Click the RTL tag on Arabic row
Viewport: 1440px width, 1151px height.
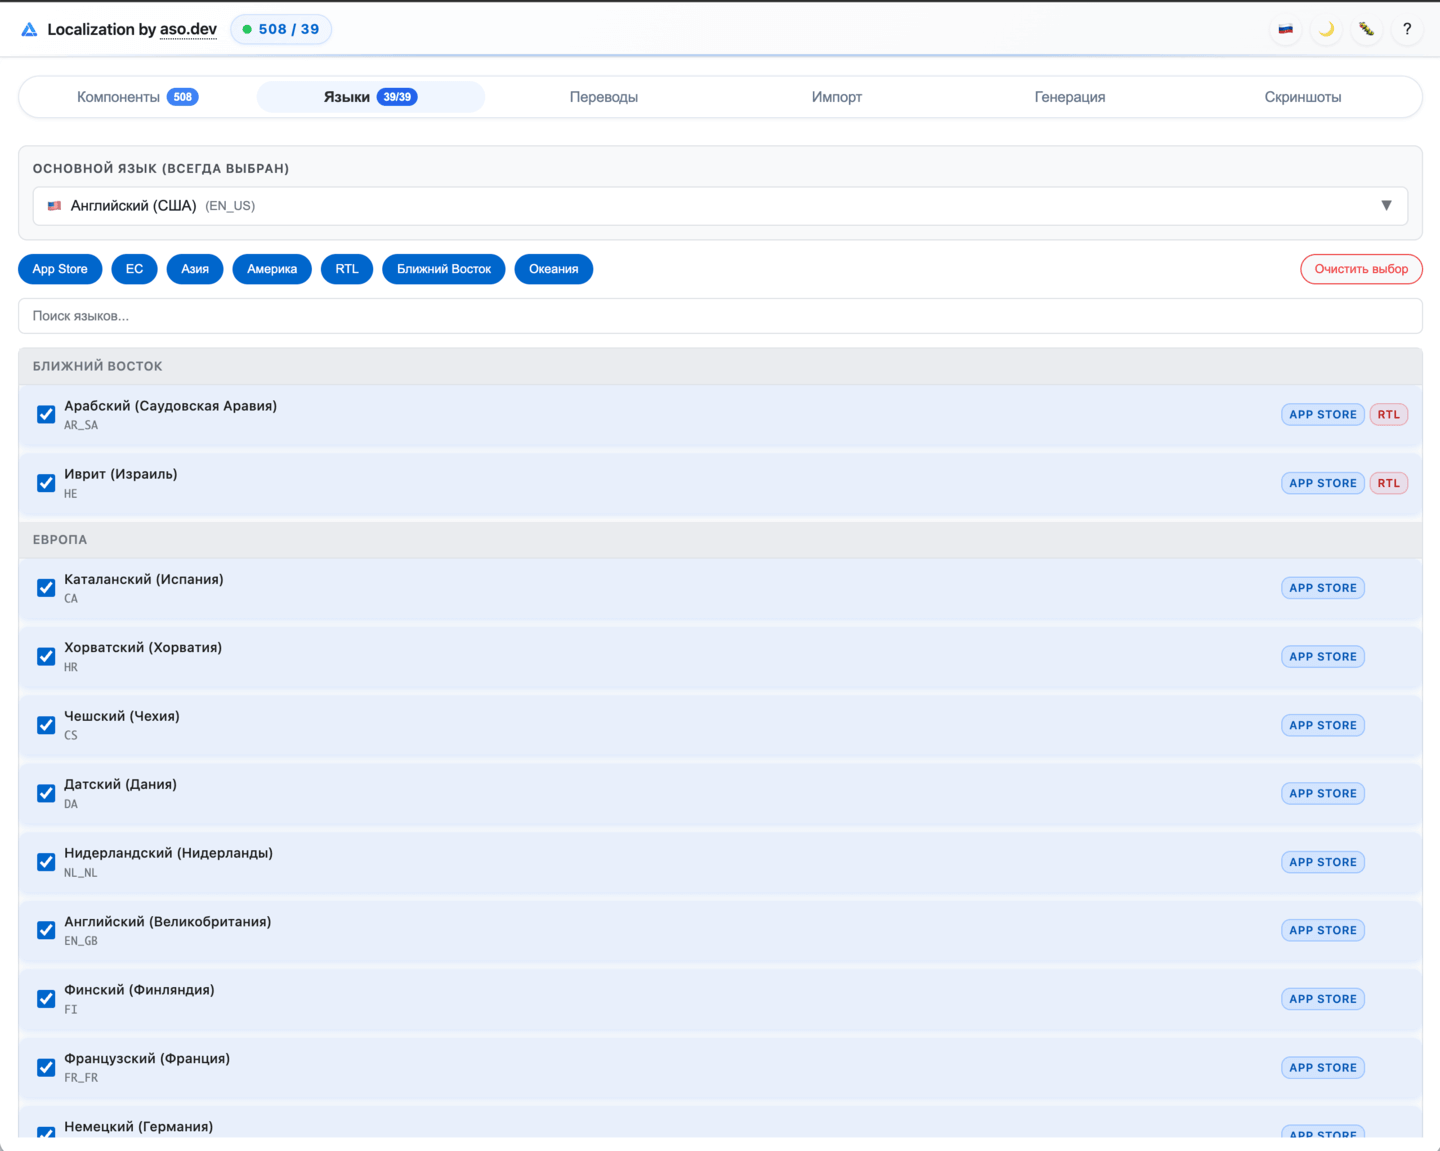pos(1388,415)
